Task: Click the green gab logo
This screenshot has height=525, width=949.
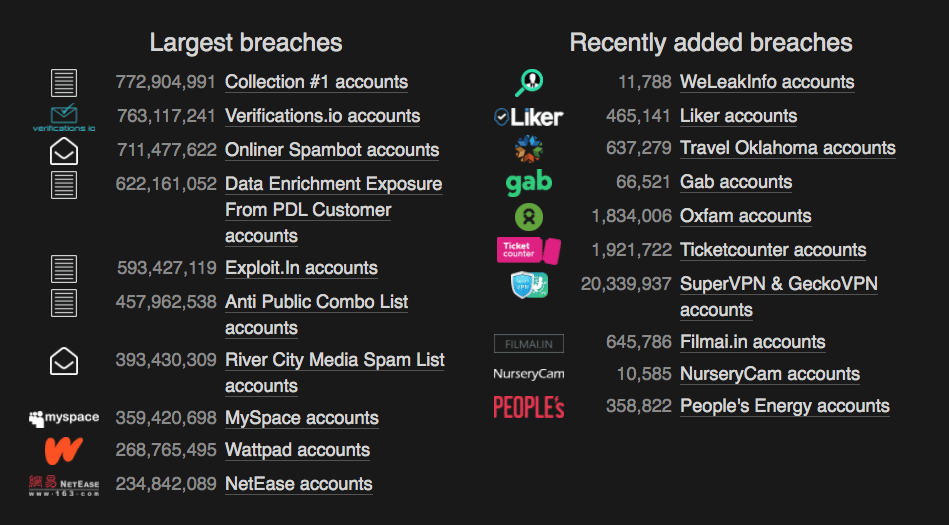Action: pyautogui.click(x=529, y=183)
